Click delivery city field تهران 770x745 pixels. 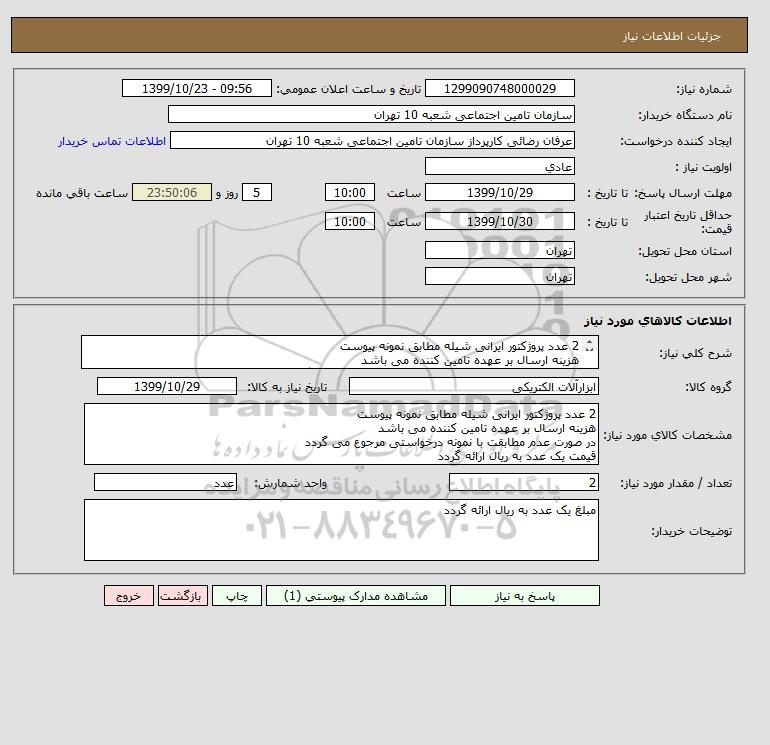point(500,276)
